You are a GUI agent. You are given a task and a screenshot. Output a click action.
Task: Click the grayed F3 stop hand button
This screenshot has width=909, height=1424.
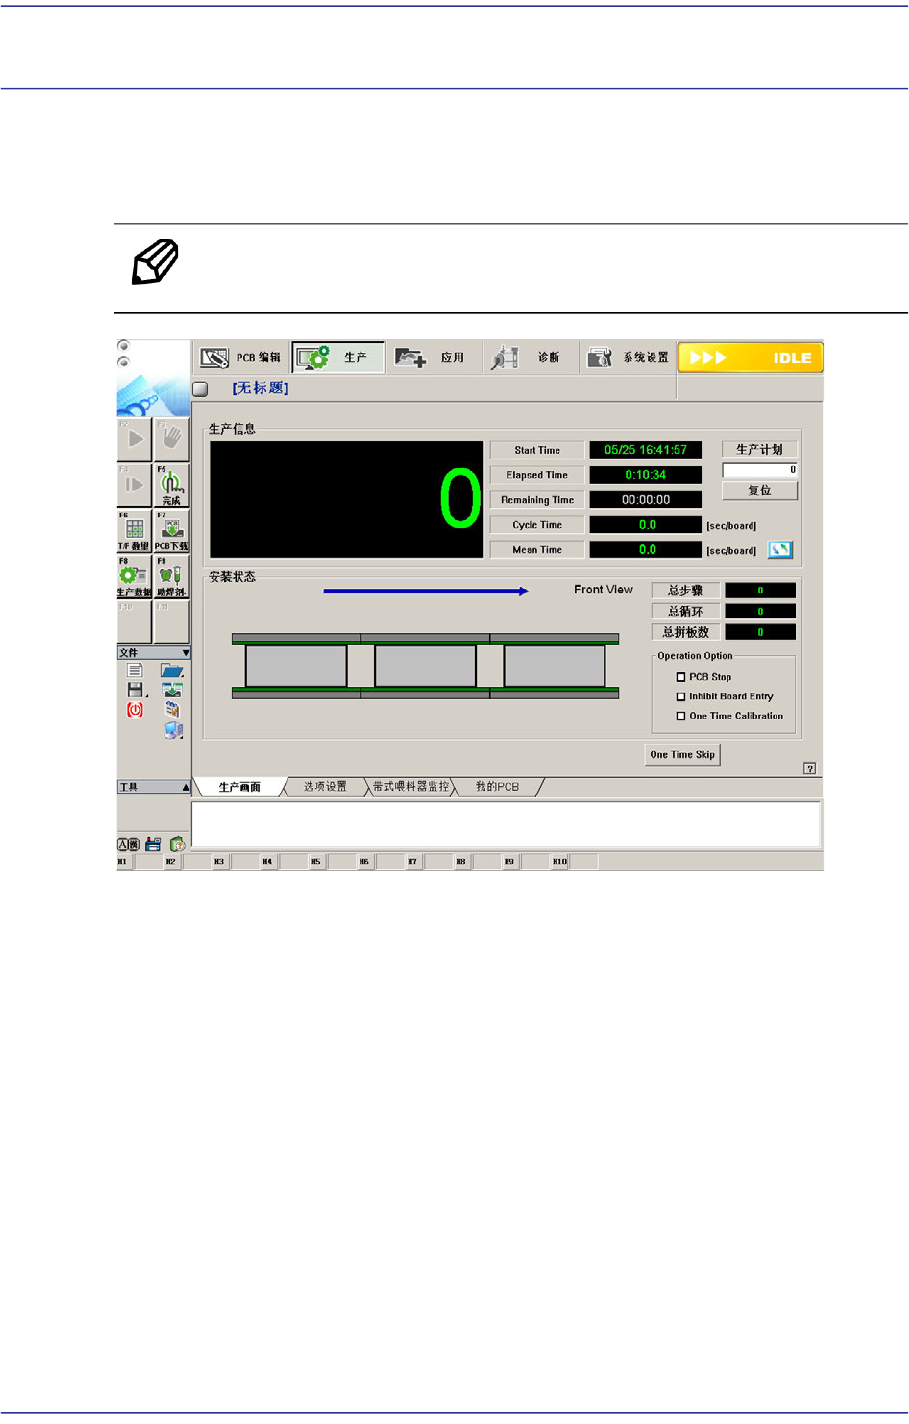(x=172, y=439)
